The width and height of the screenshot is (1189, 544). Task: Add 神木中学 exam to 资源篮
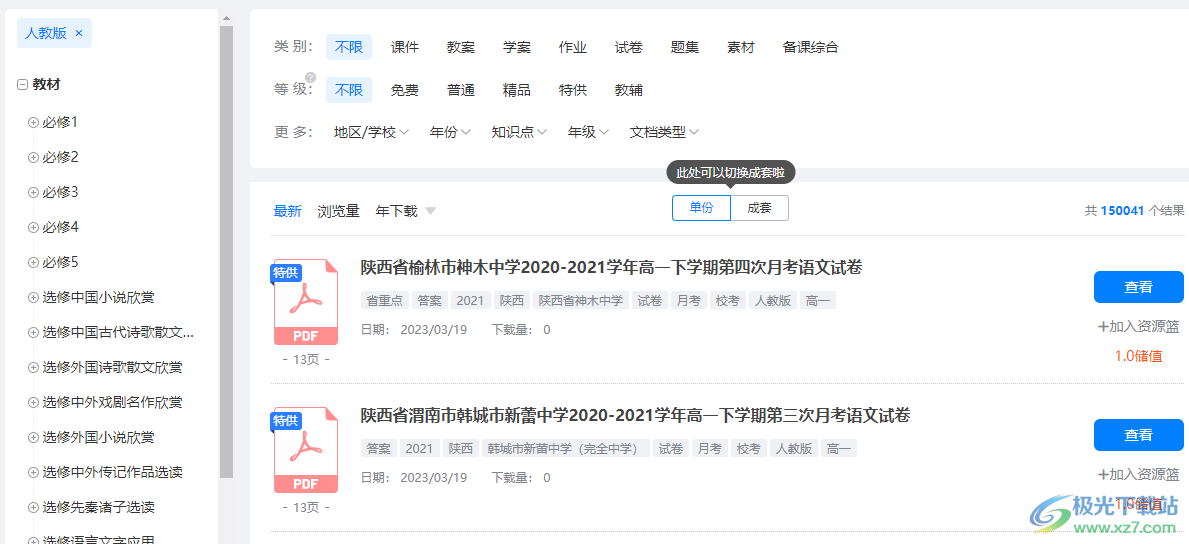point(1138,327)
